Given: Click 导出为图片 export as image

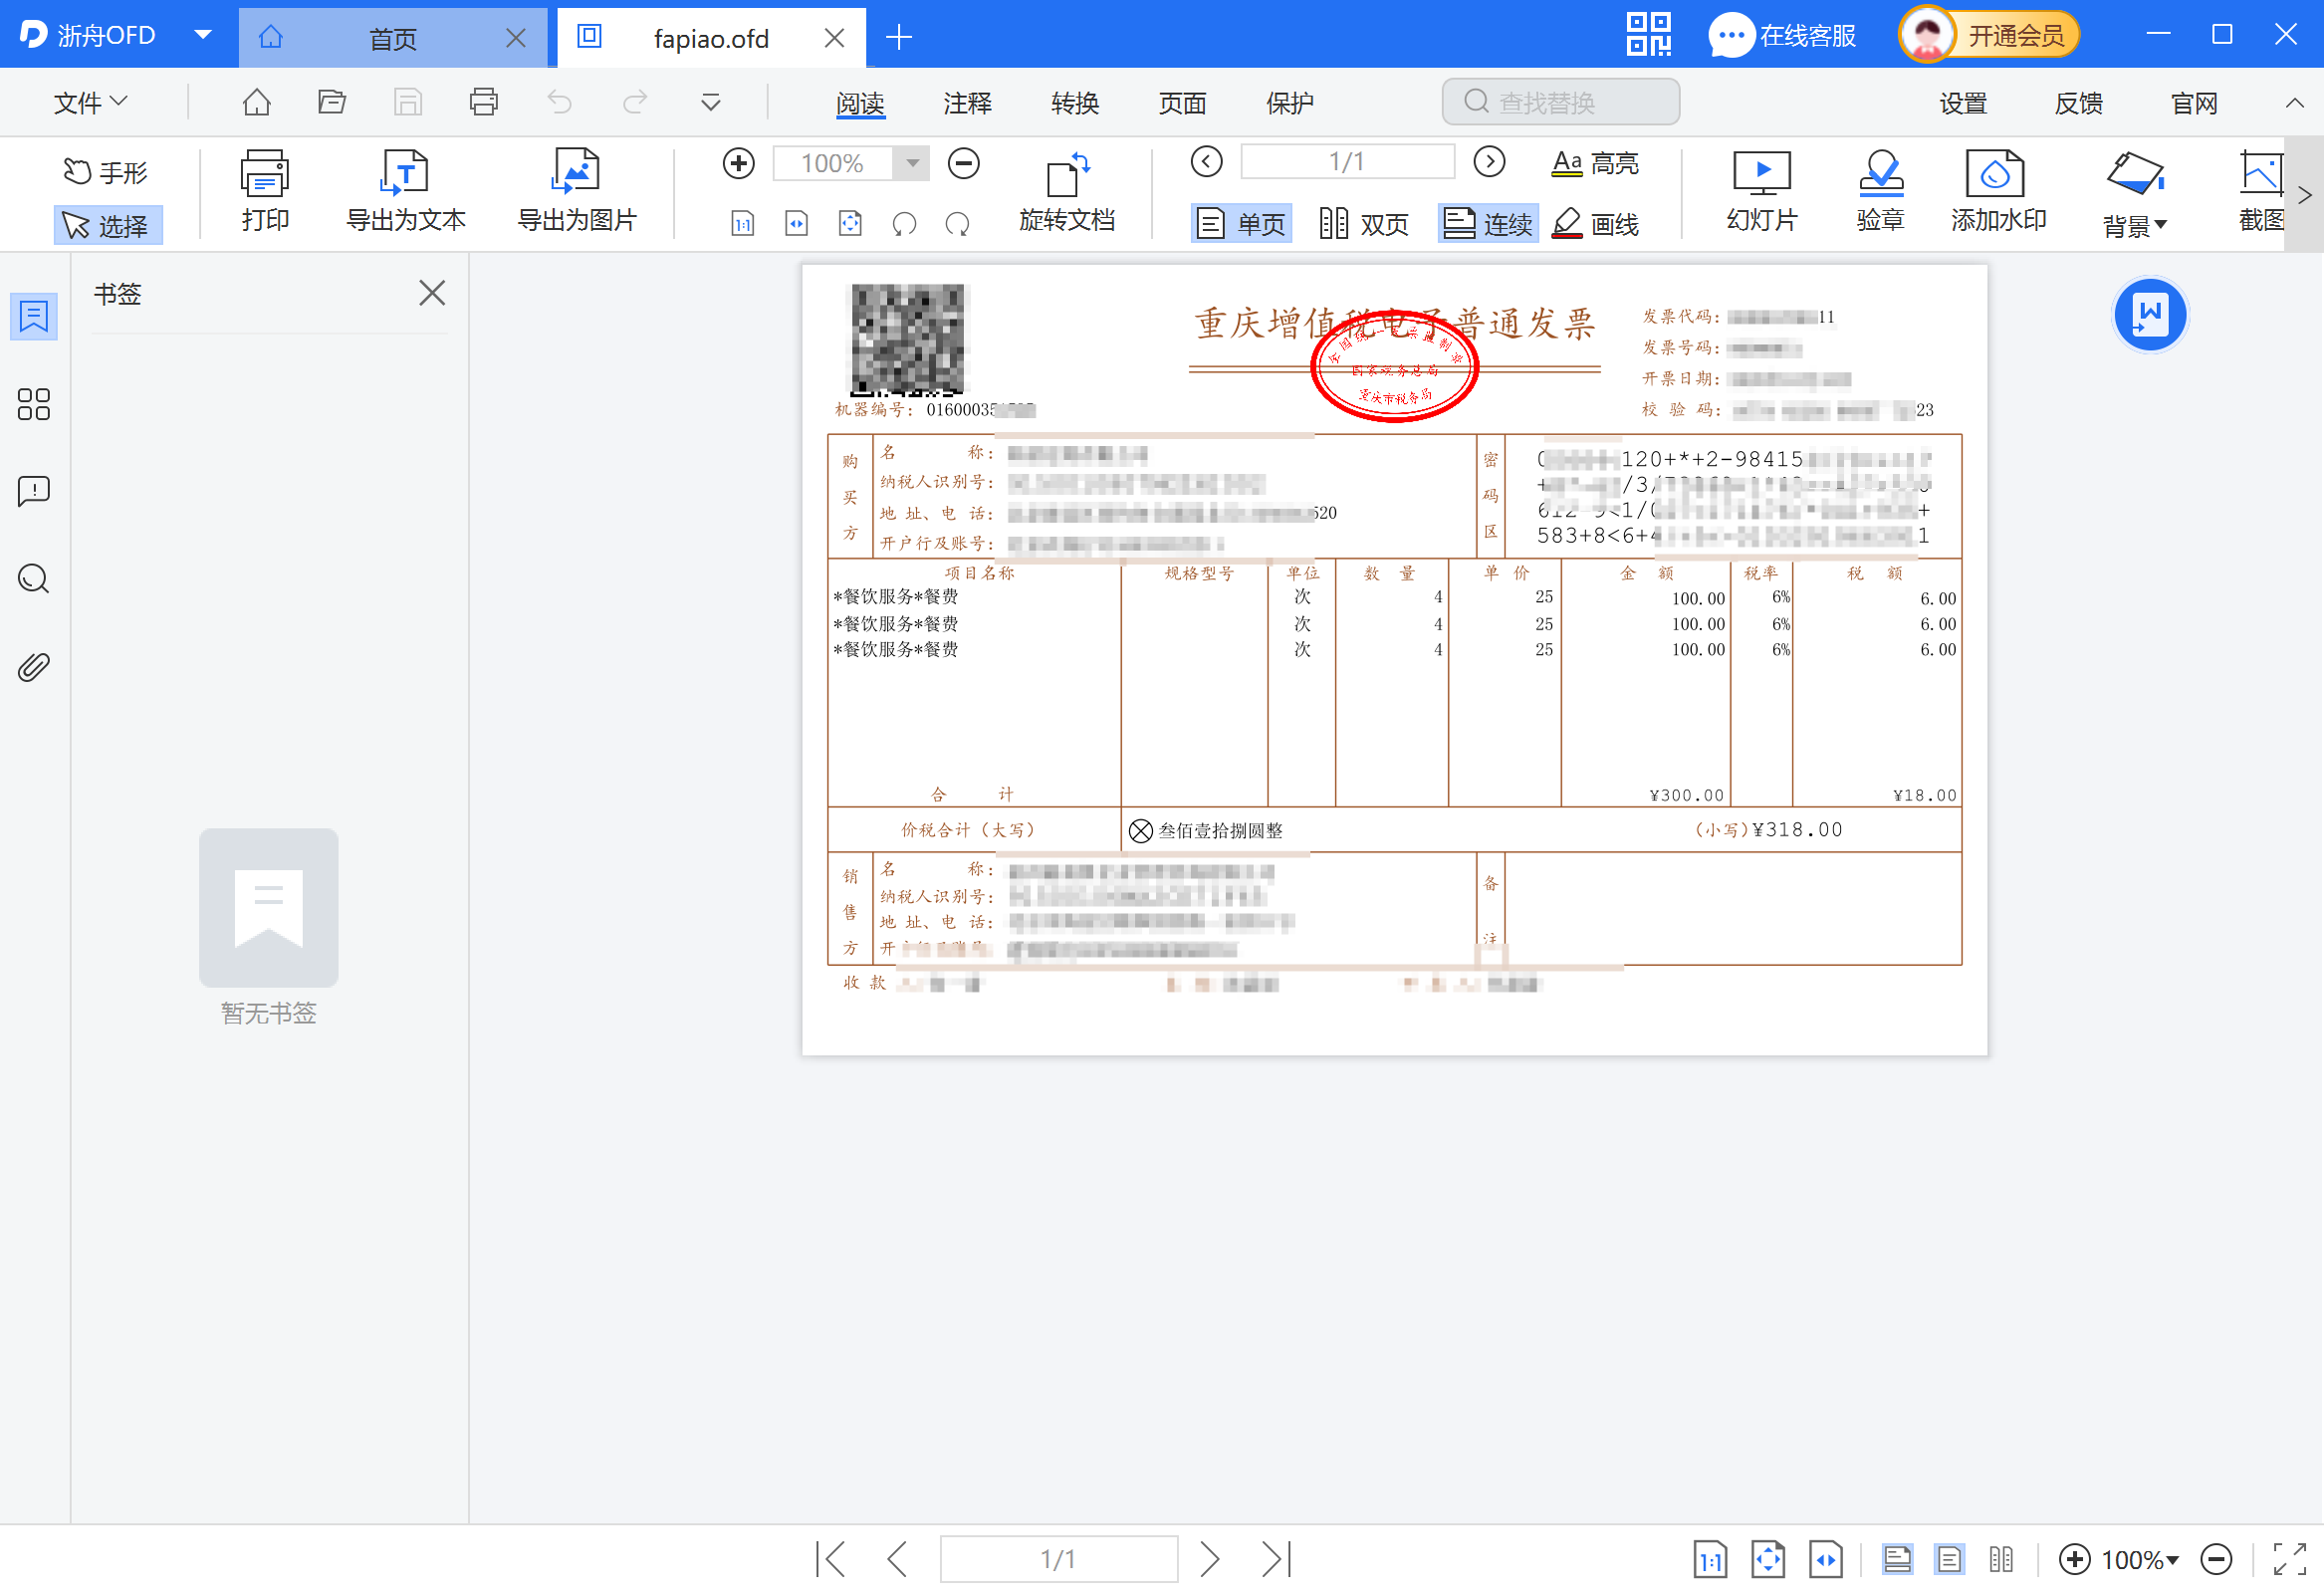Looking at the screenshot, I should (x=575, y=192).
